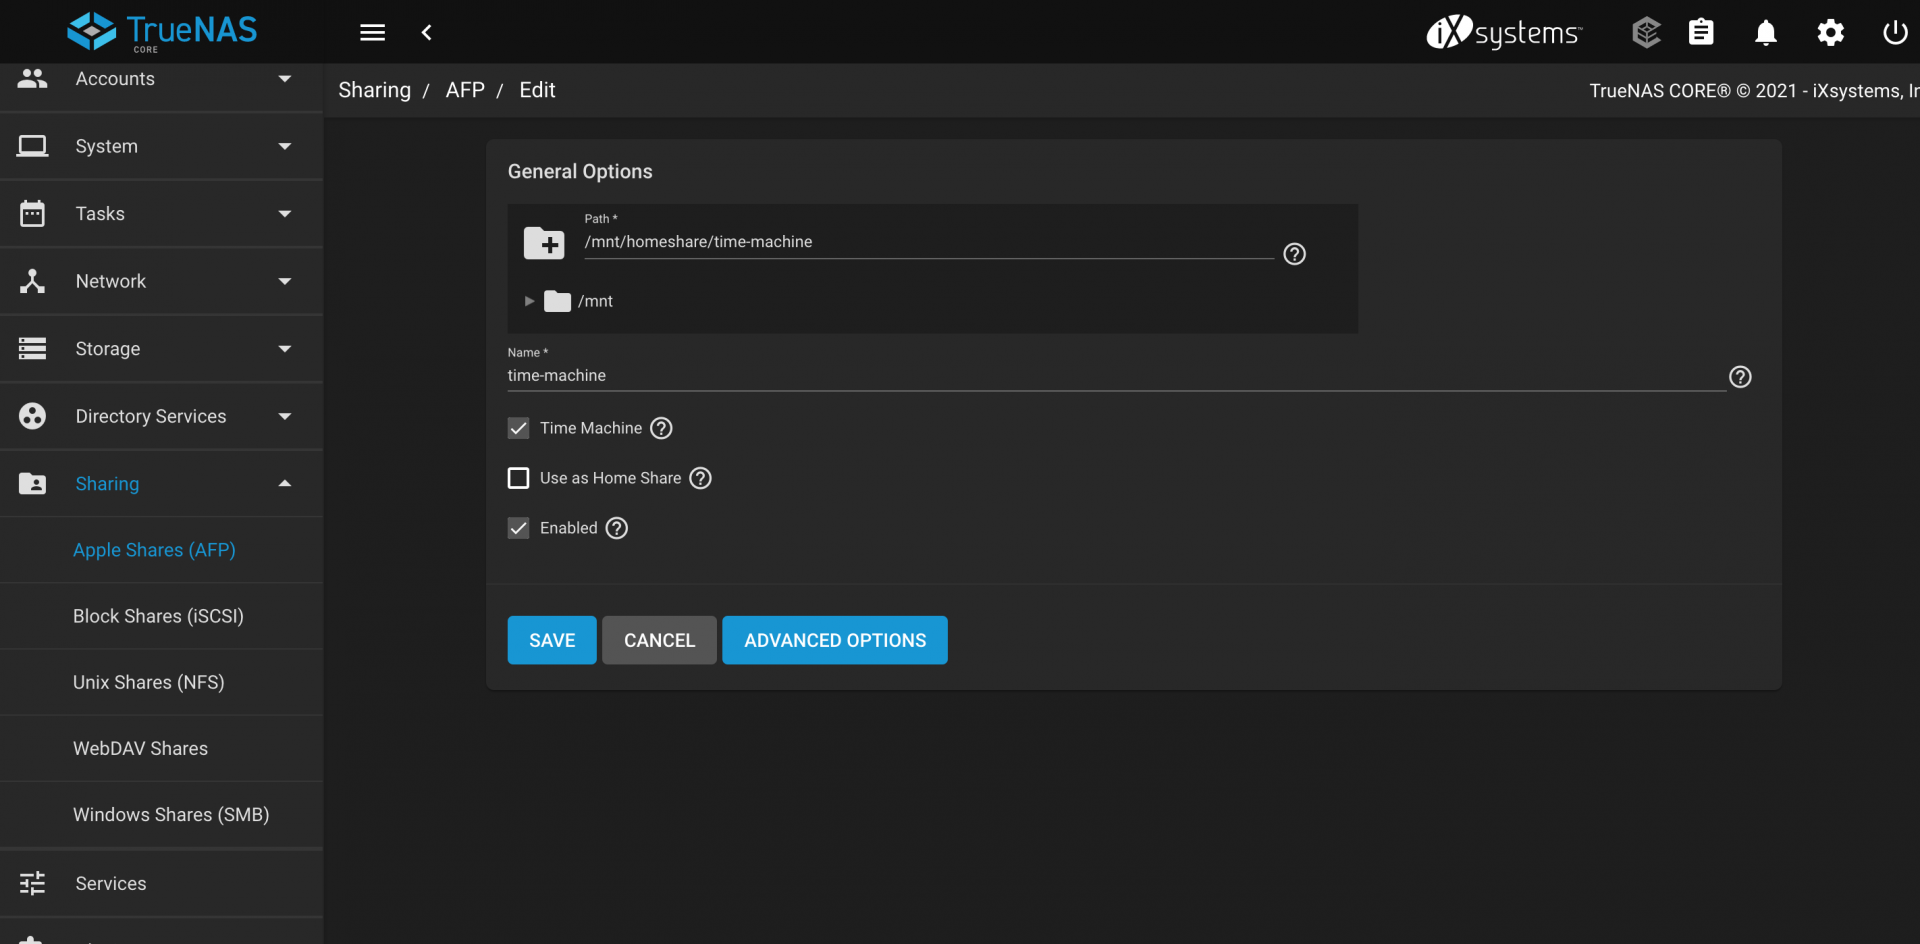1920x944 pixels.
Task: Expand the /mnt folder tree node
Action: click(x=529, y=301)
